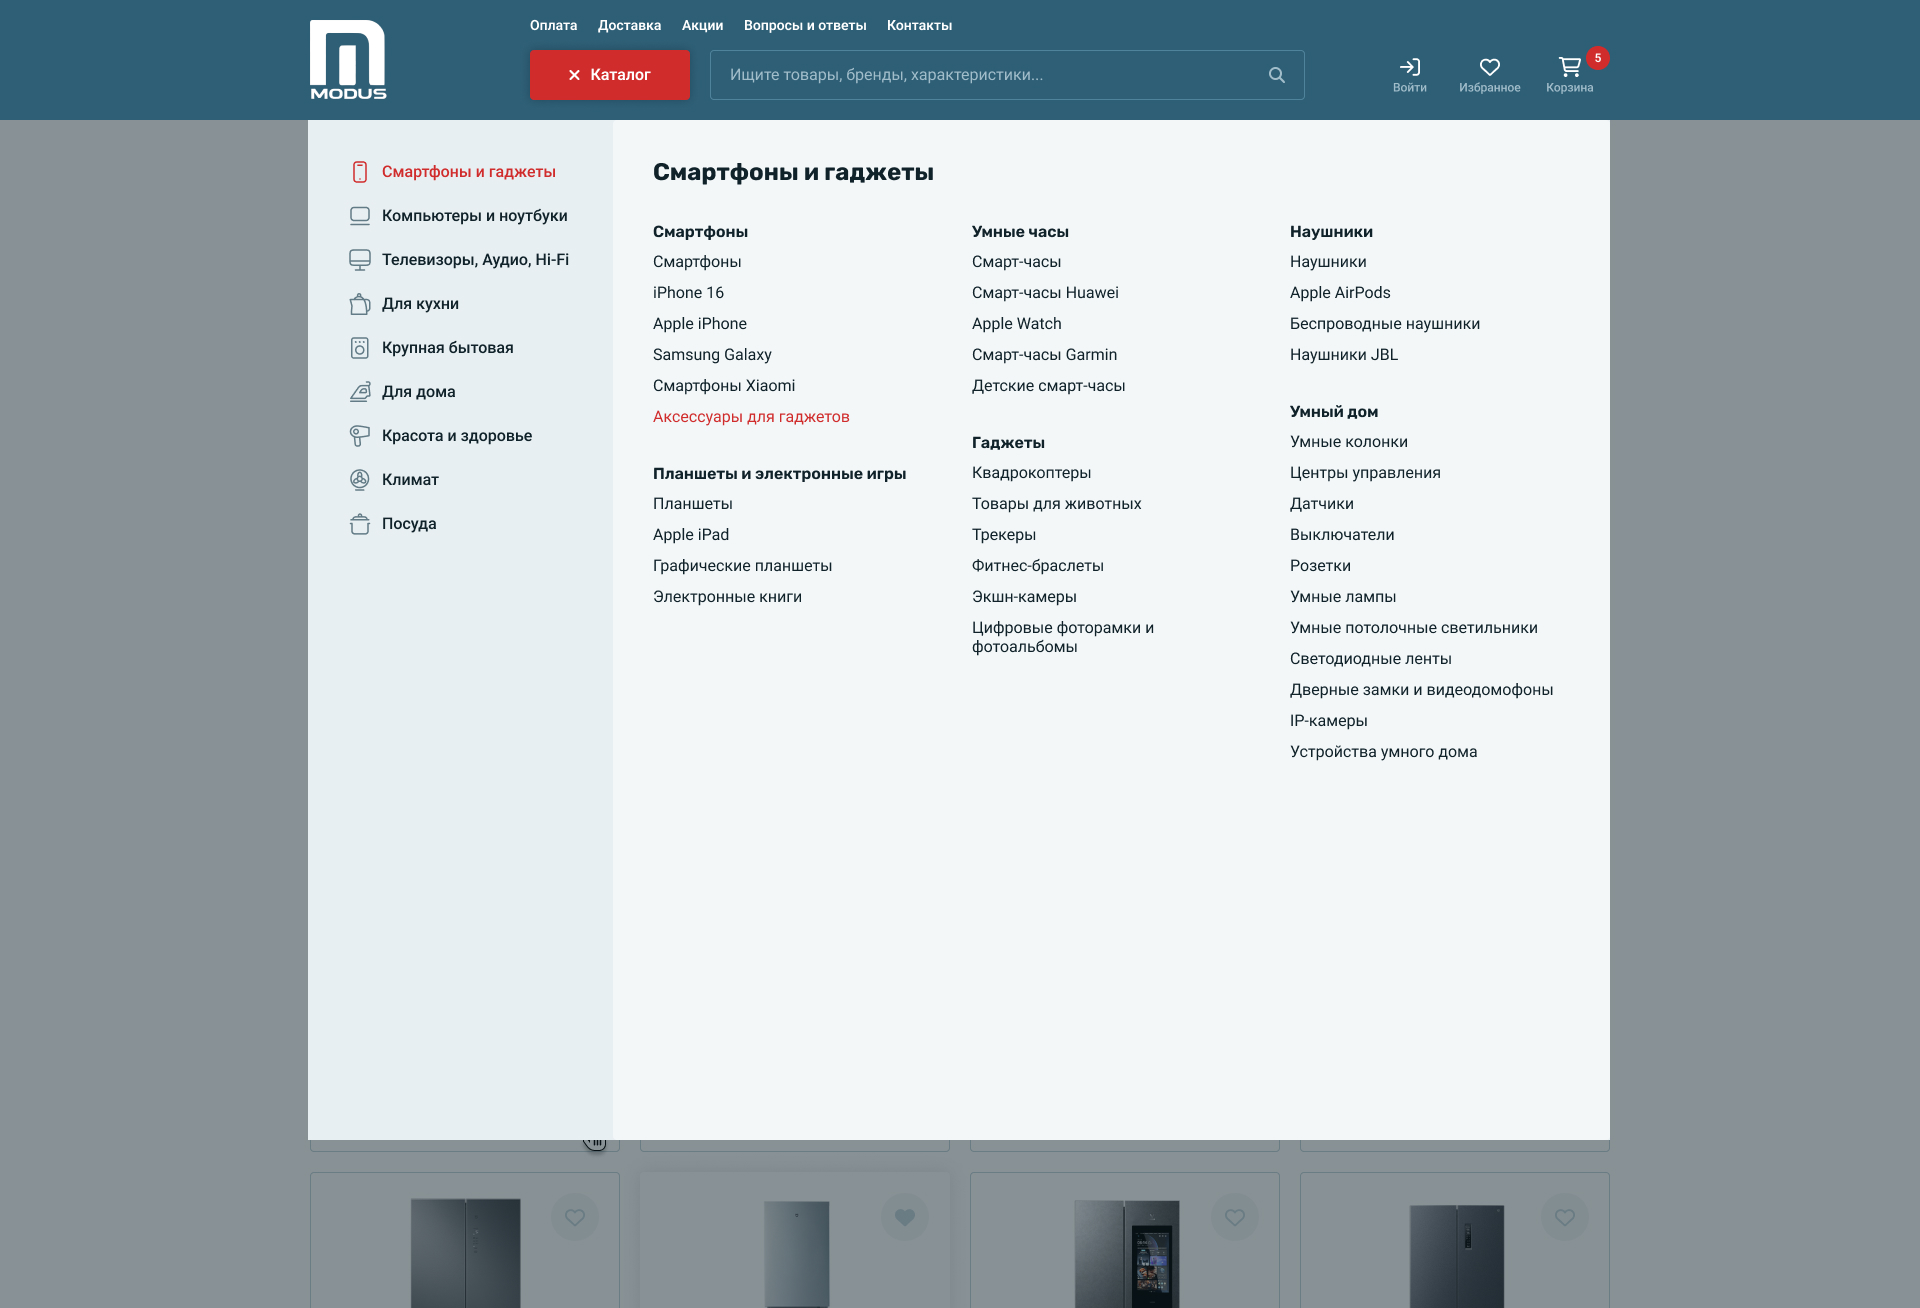Open Умные часы heading link
The height and width of the screenshot is (1308, 1920).
(x=1020, y=232)
